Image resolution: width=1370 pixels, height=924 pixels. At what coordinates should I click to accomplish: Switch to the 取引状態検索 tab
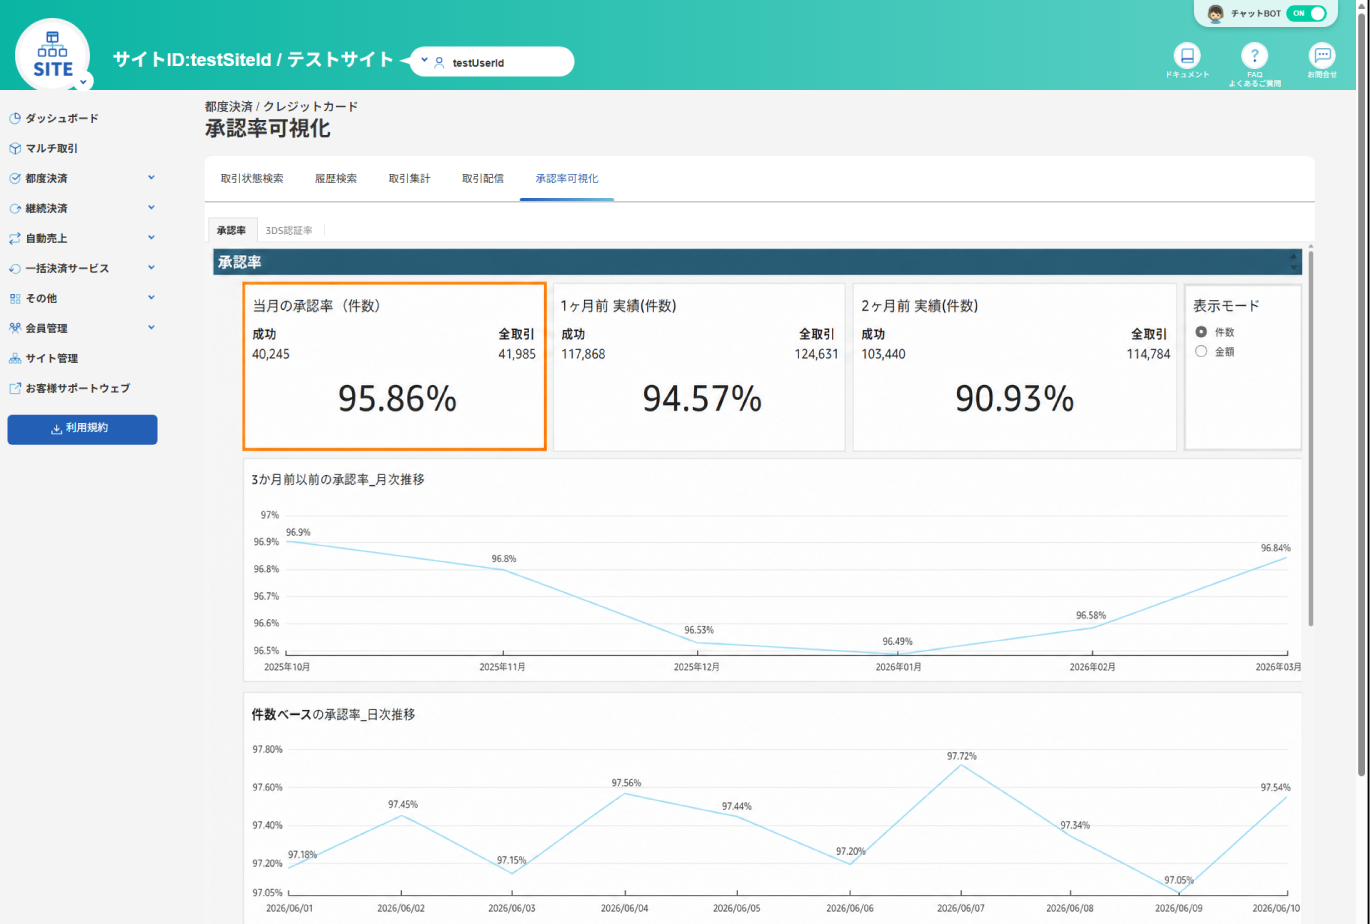(x=252, y=178)
